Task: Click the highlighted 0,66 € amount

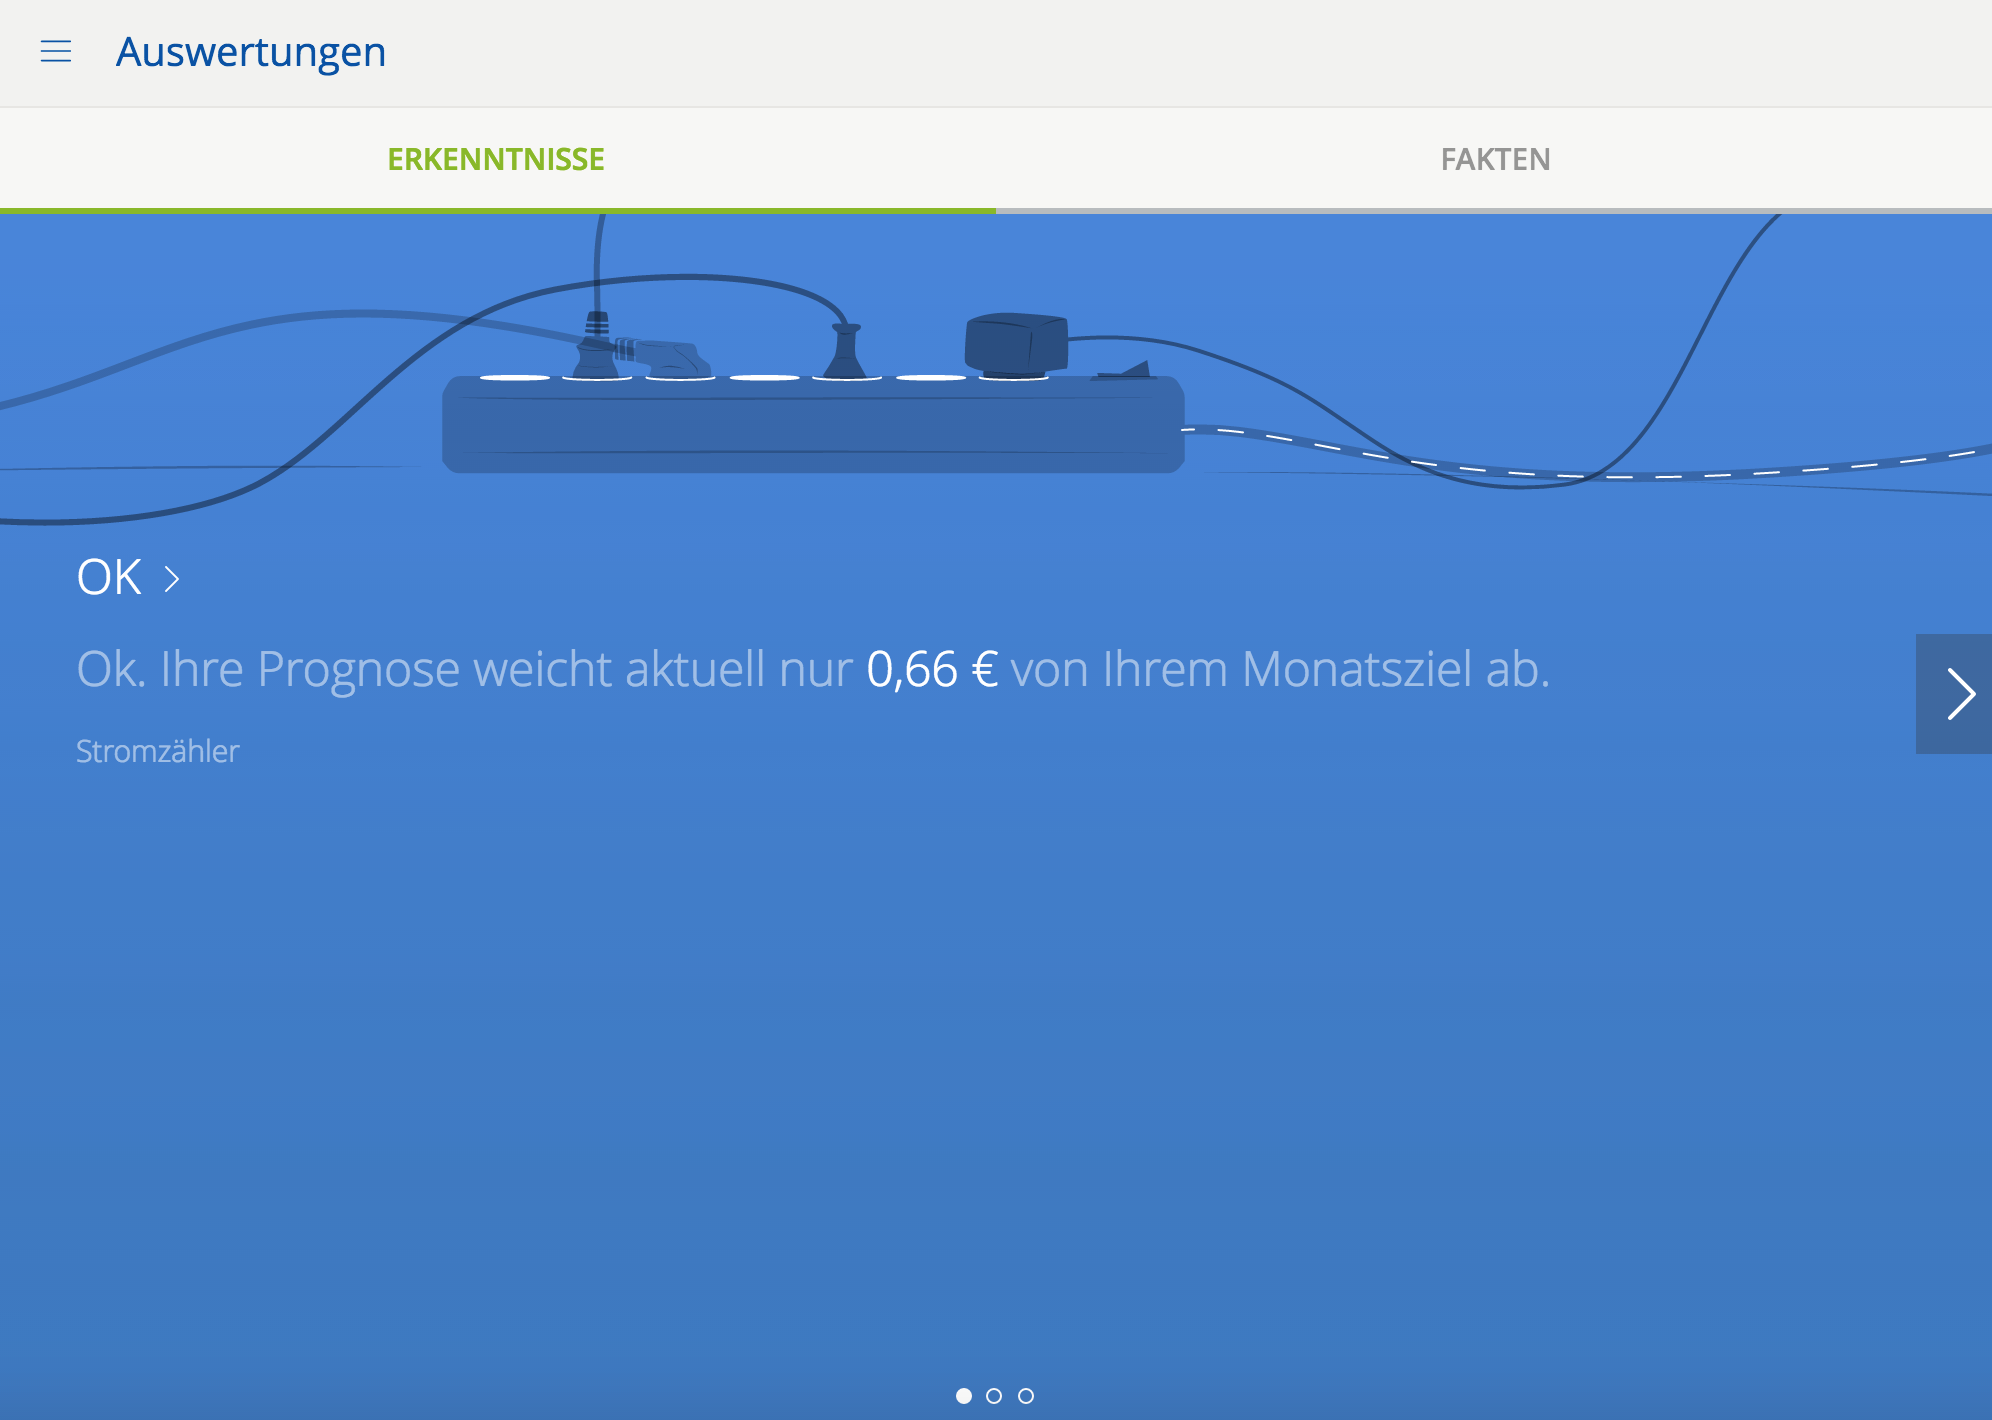Action: pos(932,669)
